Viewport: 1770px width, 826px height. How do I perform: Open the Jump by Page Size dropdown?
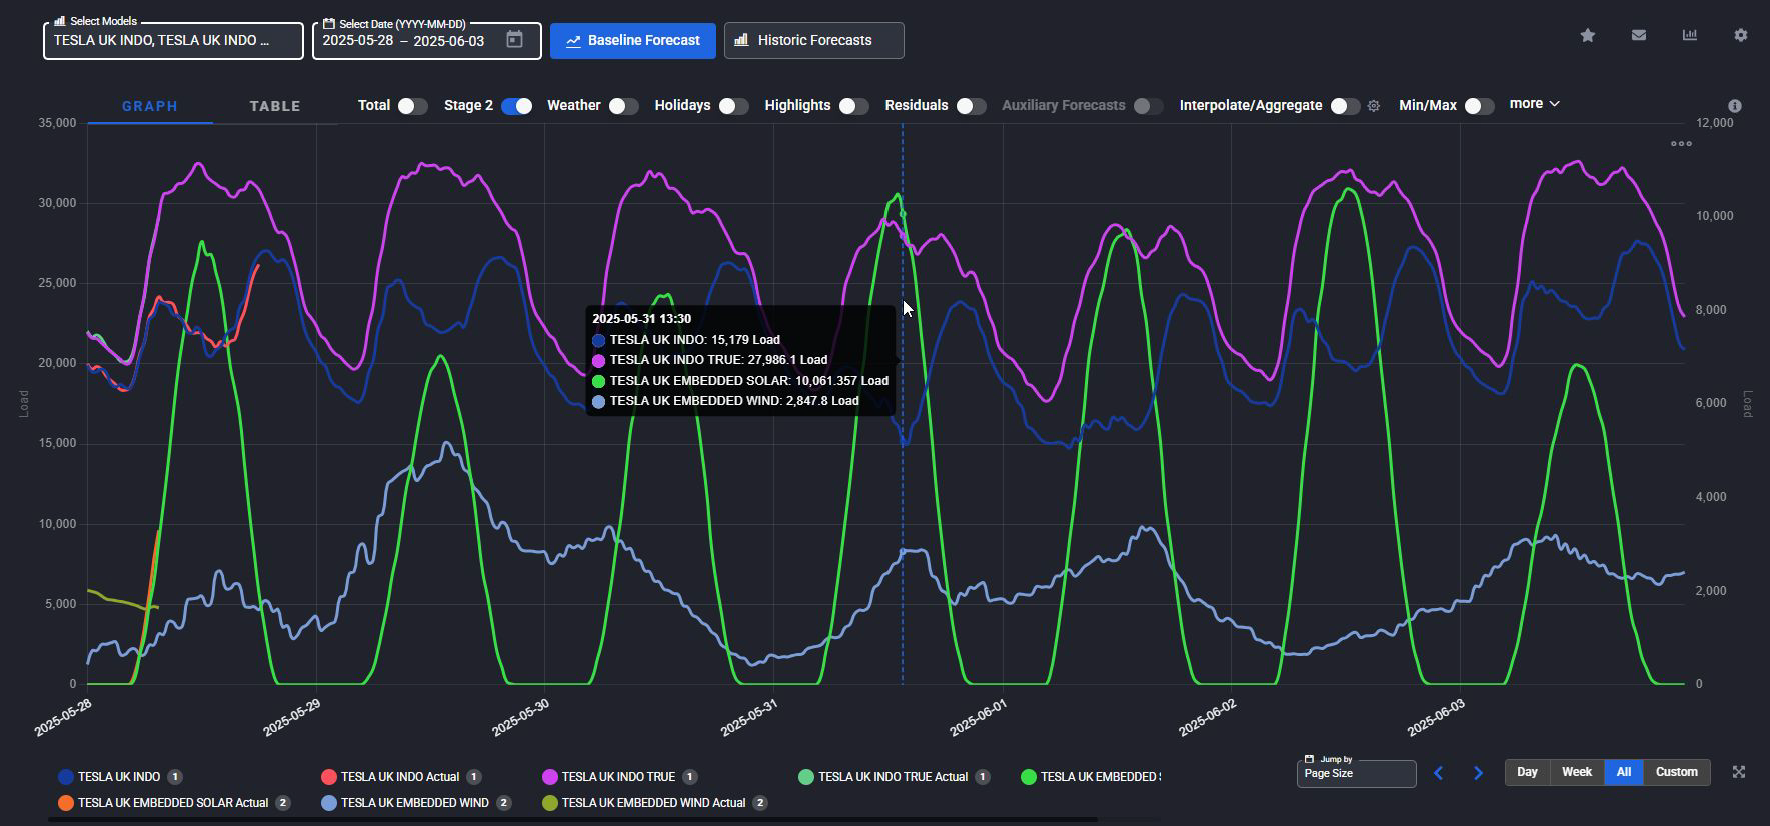point(1356,773)
